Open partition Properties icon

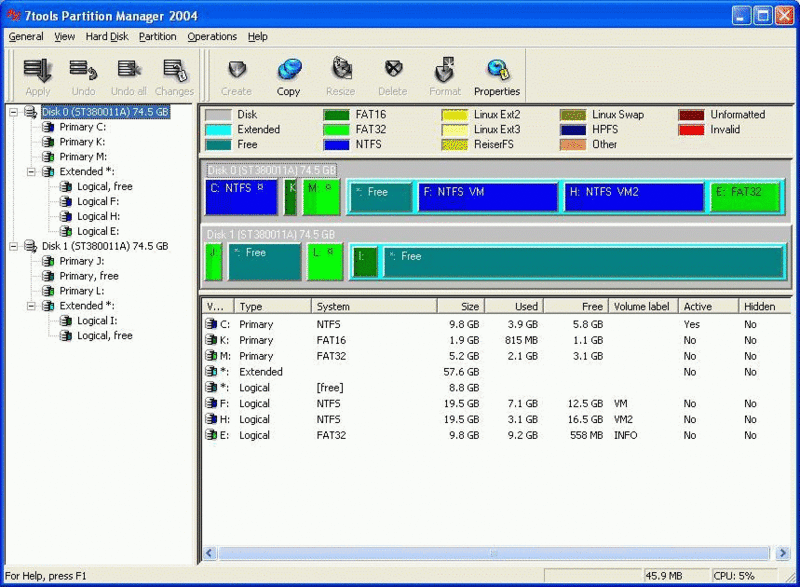497,76
